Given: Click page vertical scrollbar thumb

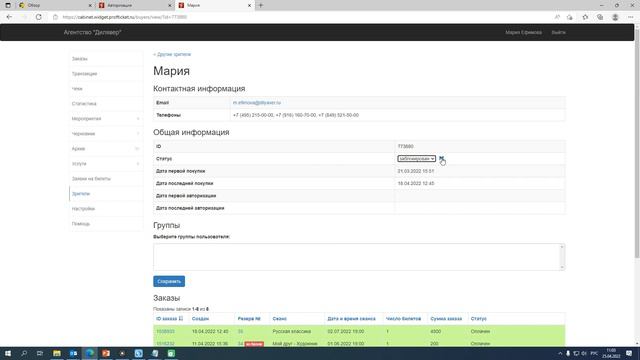Looking at the screenshot, I should (x=637, y=143).
